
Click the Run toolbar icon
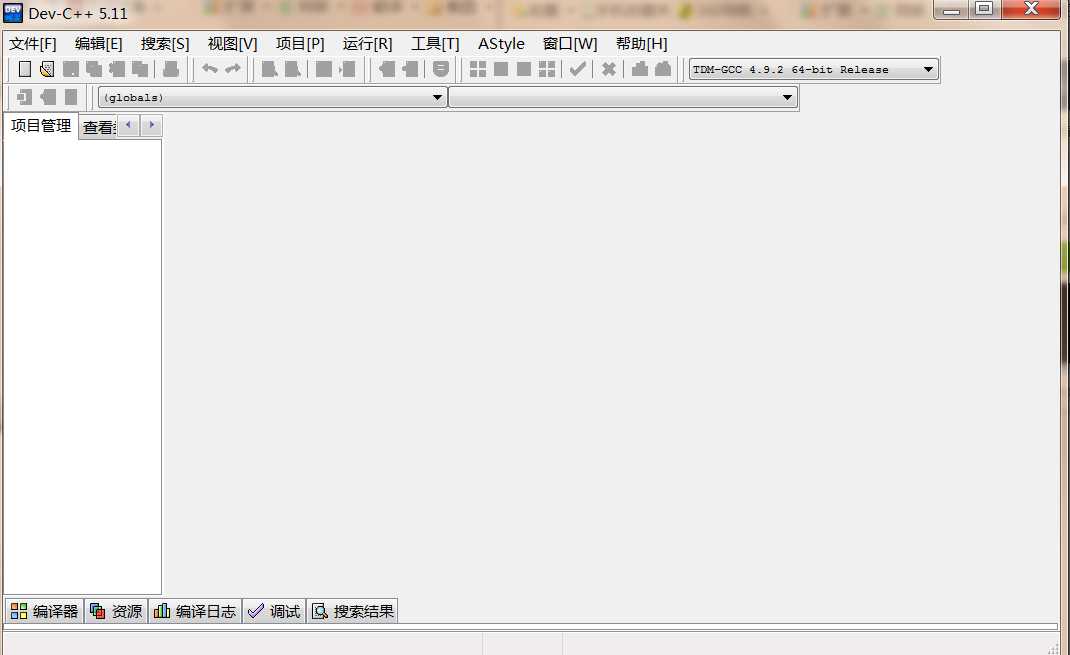point(501,69)
